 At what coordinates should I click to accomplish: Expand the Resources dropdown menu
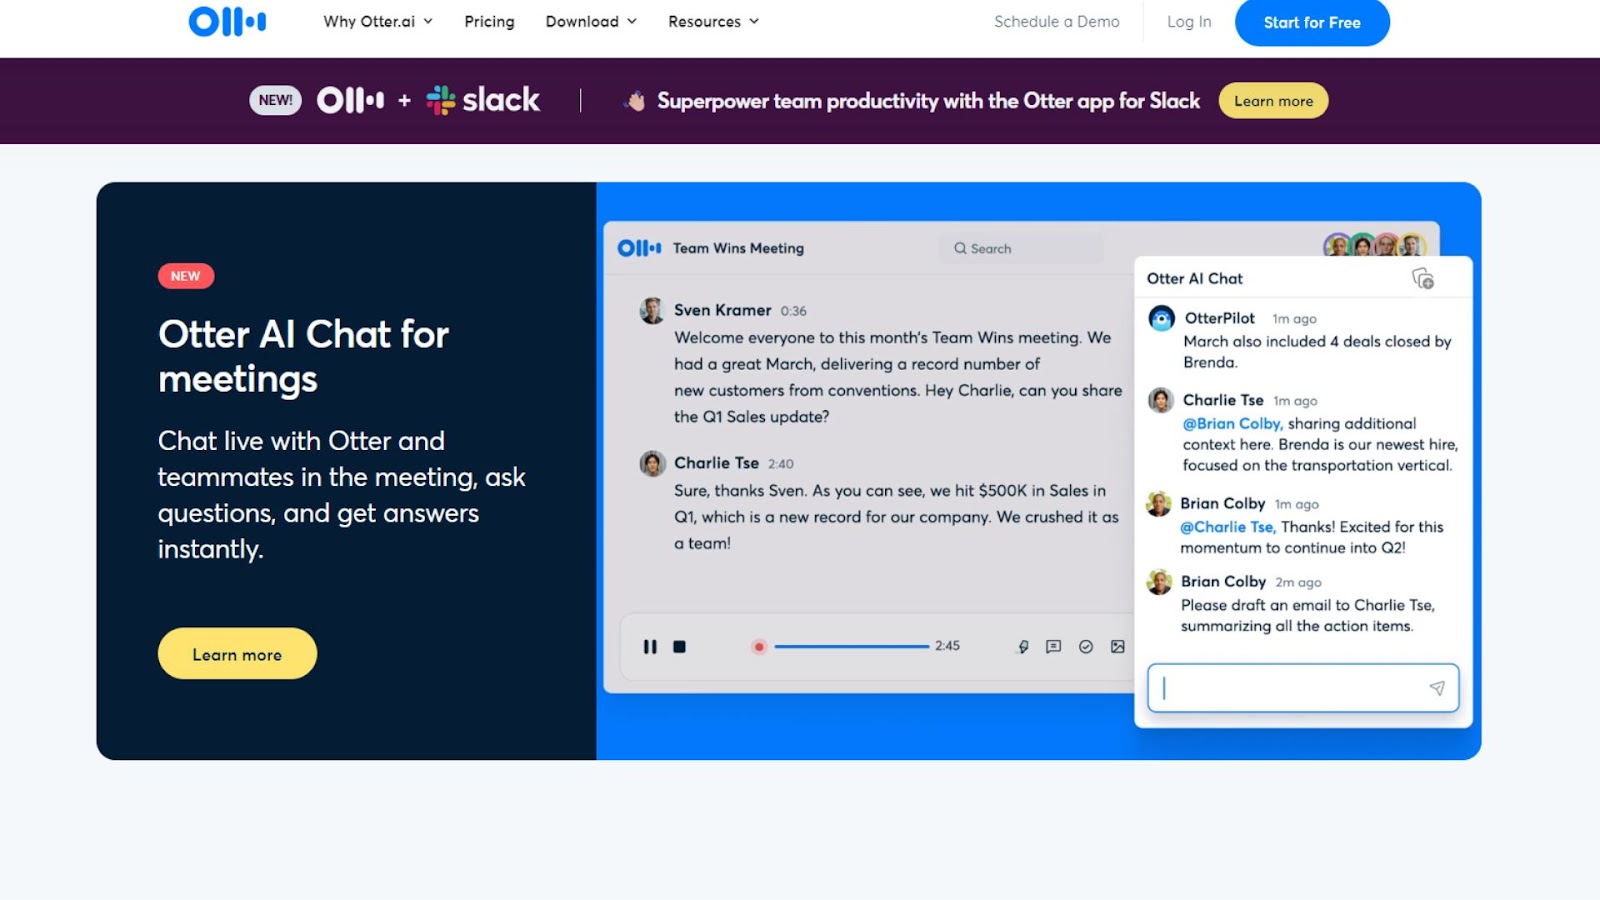[x=713, y=22]
